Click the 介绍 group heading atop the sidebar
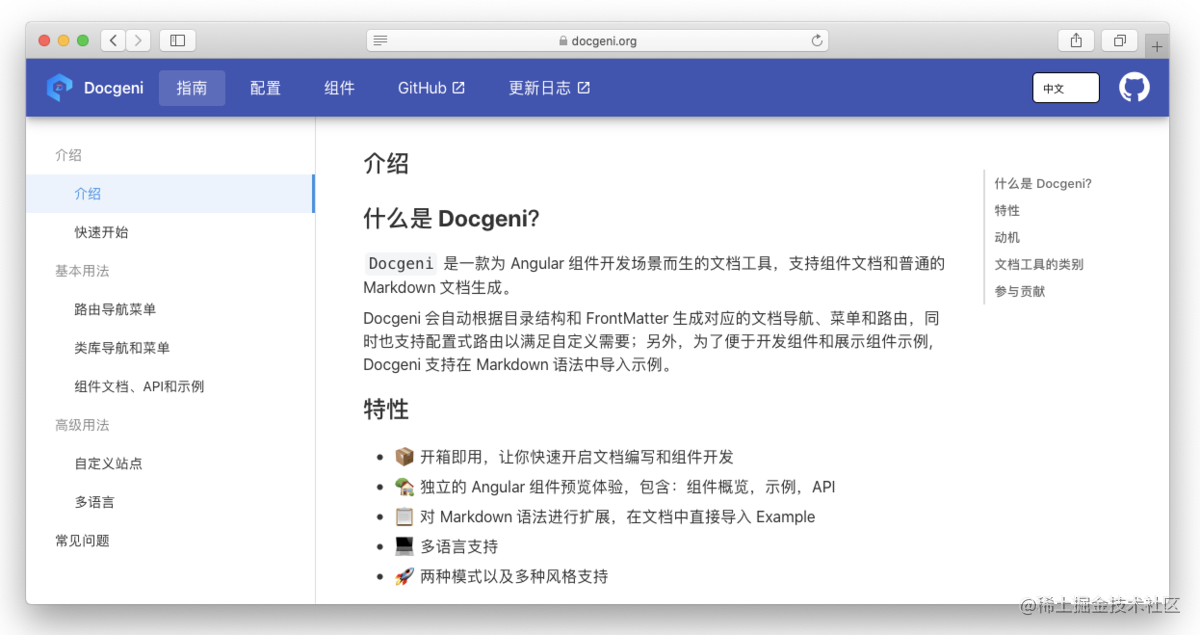 click(x=68, y=155)
